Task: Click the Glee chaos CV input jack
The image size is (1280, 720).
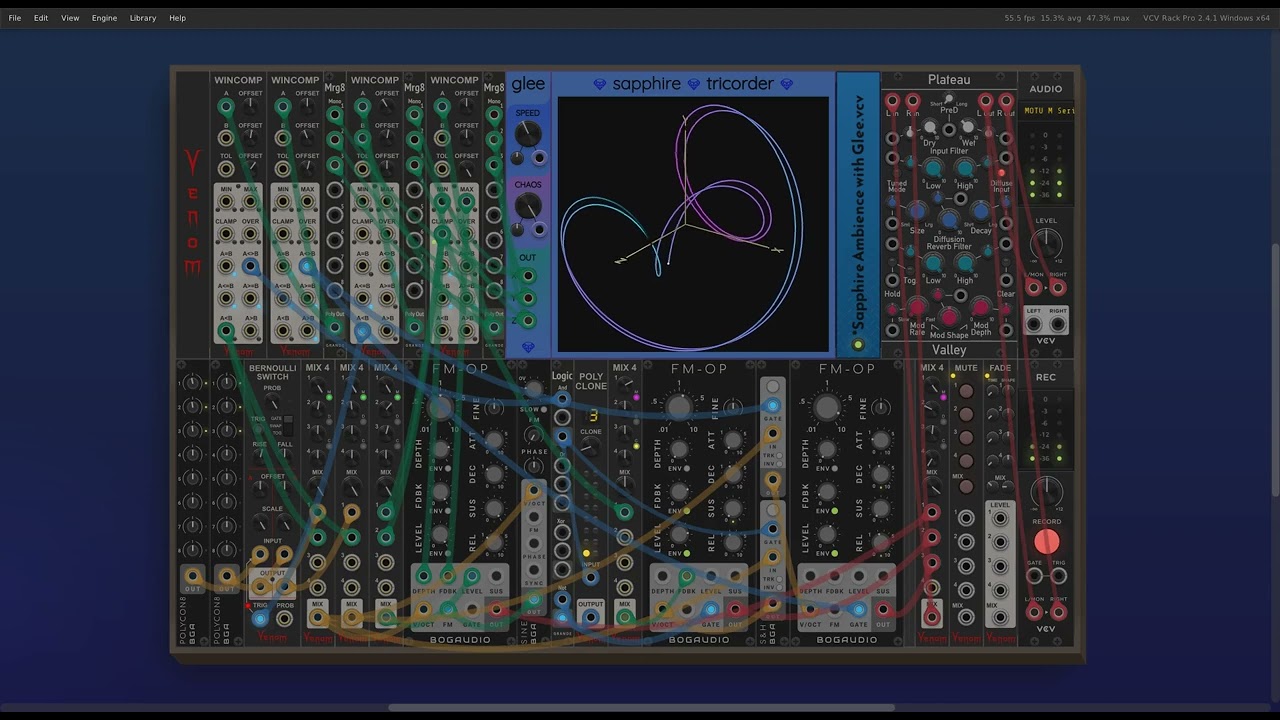Action: 540,230
